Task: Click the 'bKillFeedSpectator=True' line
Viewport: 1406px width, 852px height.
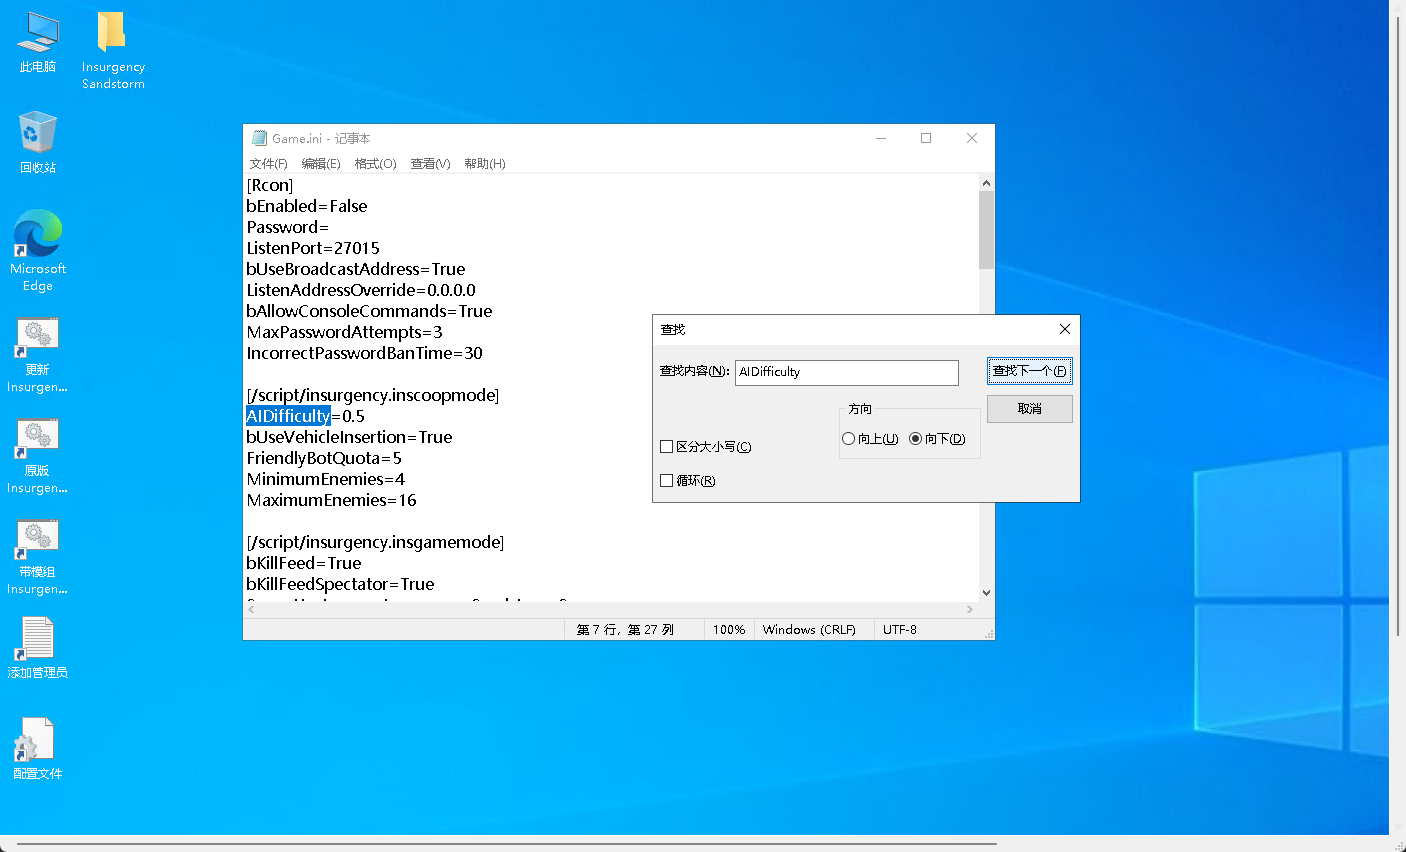Action: point(340,584)
